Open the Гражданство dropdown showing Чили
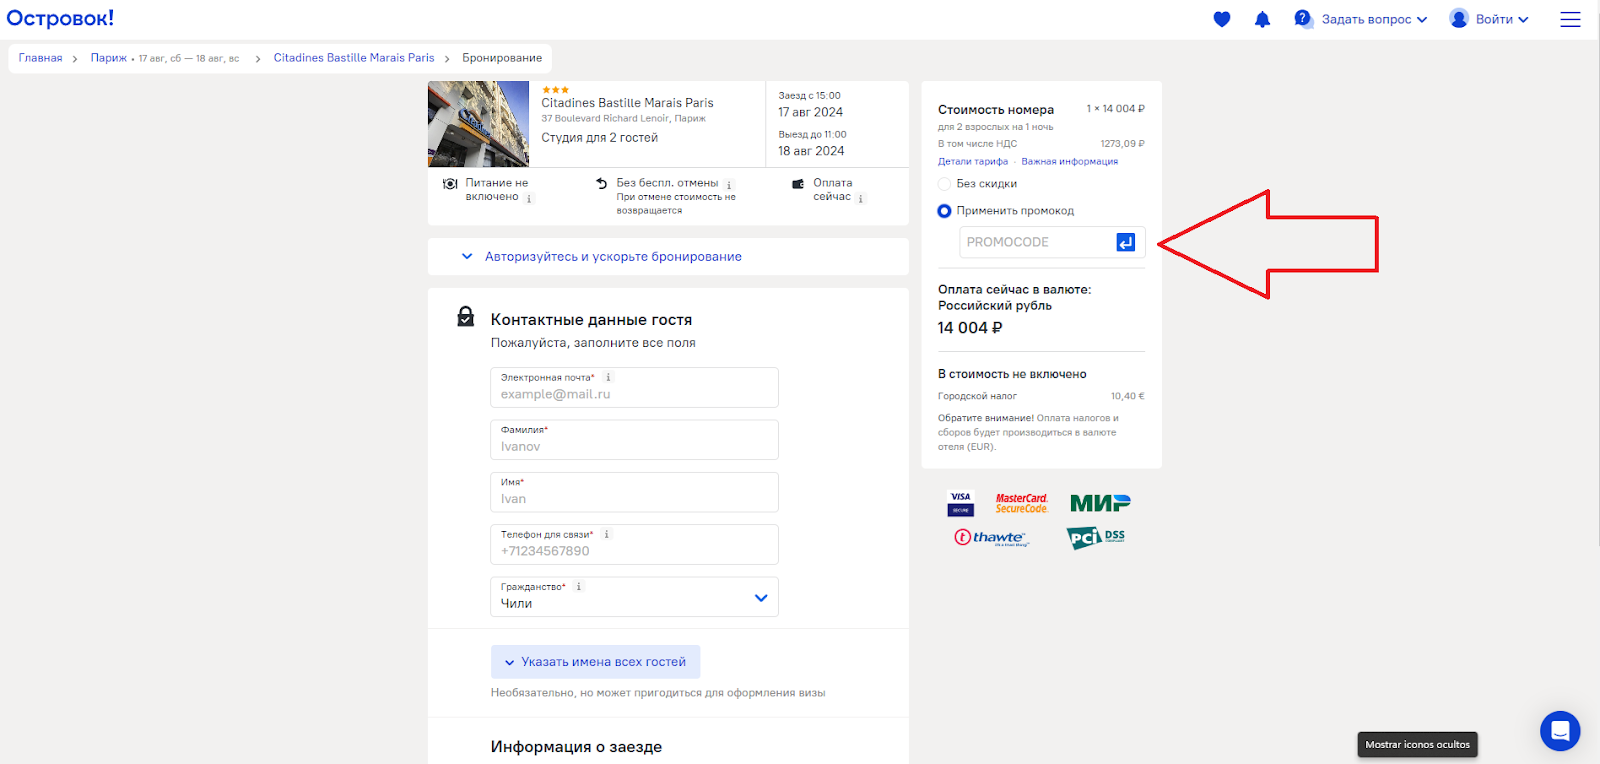The width and height of the screenshot is (1600, 764). click(x=634, y=596)
